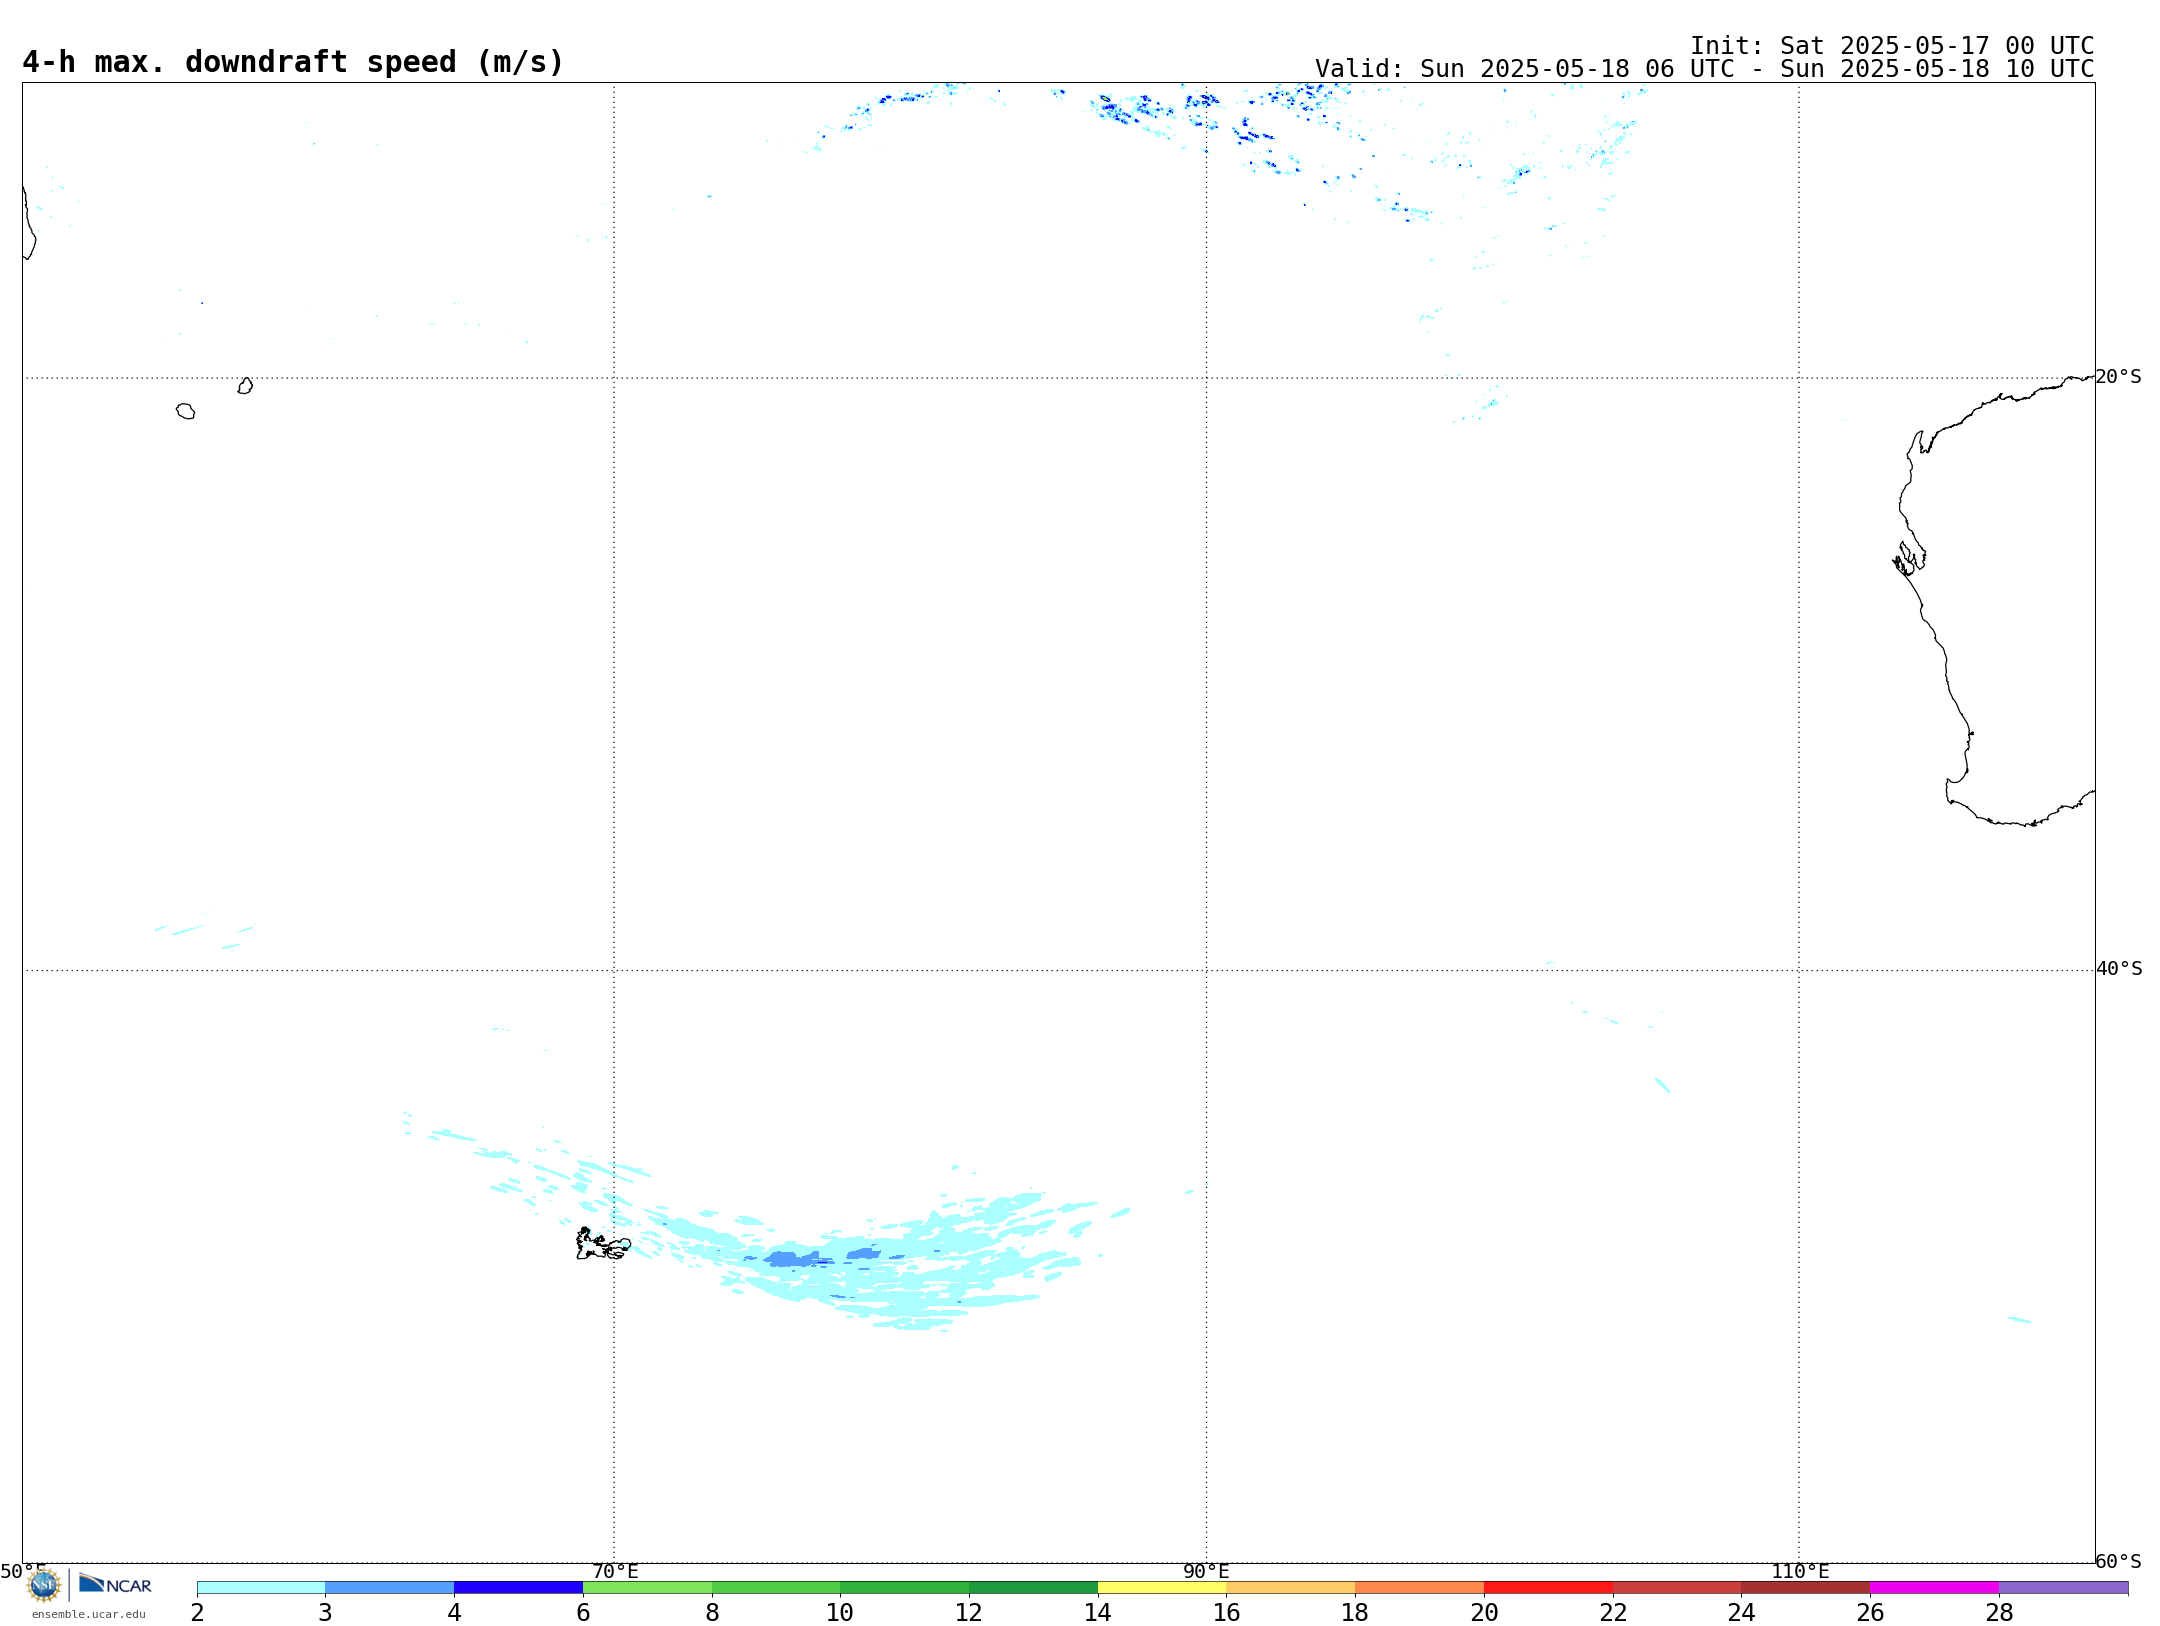Click the NCAR logo
Image resolution: width=2160 pixels, height=1626 pixels.
pos(115,1584)
